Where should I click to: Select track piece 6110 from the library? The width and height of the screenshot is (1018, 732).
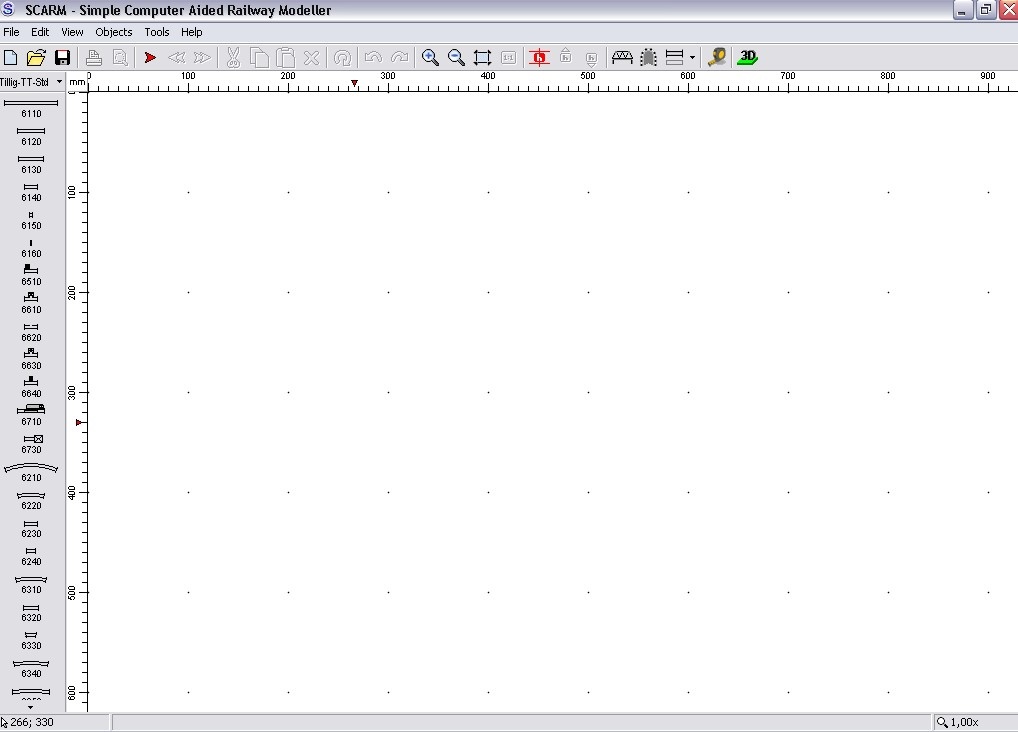31,107
